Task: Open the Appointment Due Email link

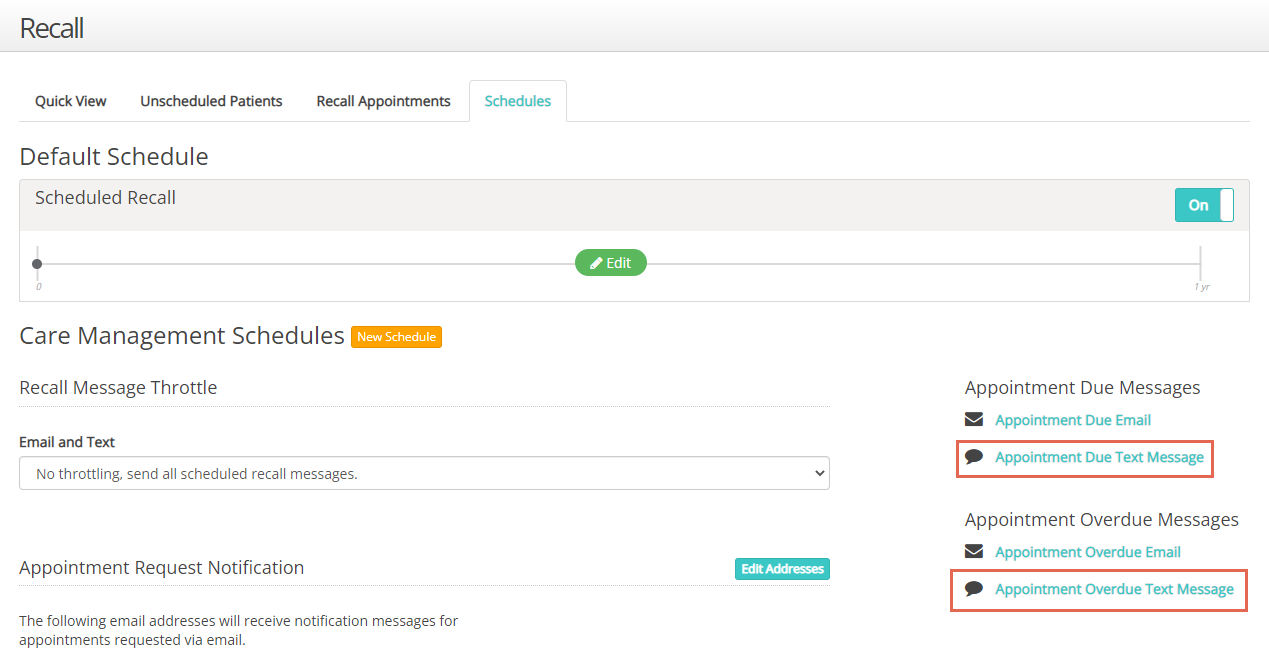Action: [x=1072, y=420]
